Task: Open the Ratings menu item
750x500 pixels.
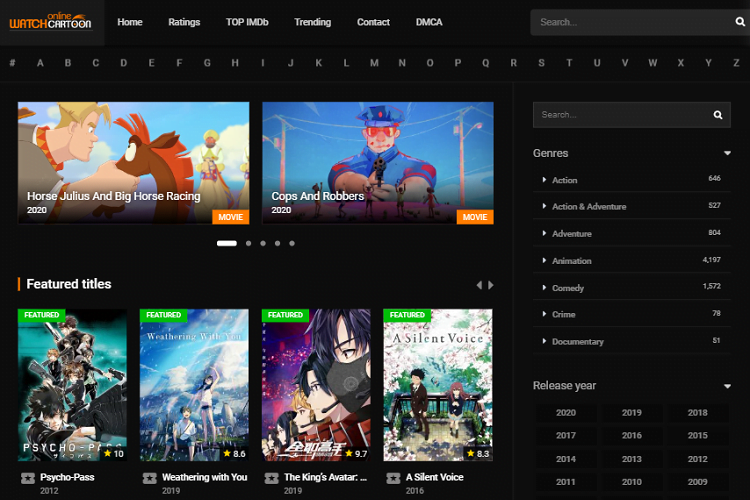Action: [184, 22]
